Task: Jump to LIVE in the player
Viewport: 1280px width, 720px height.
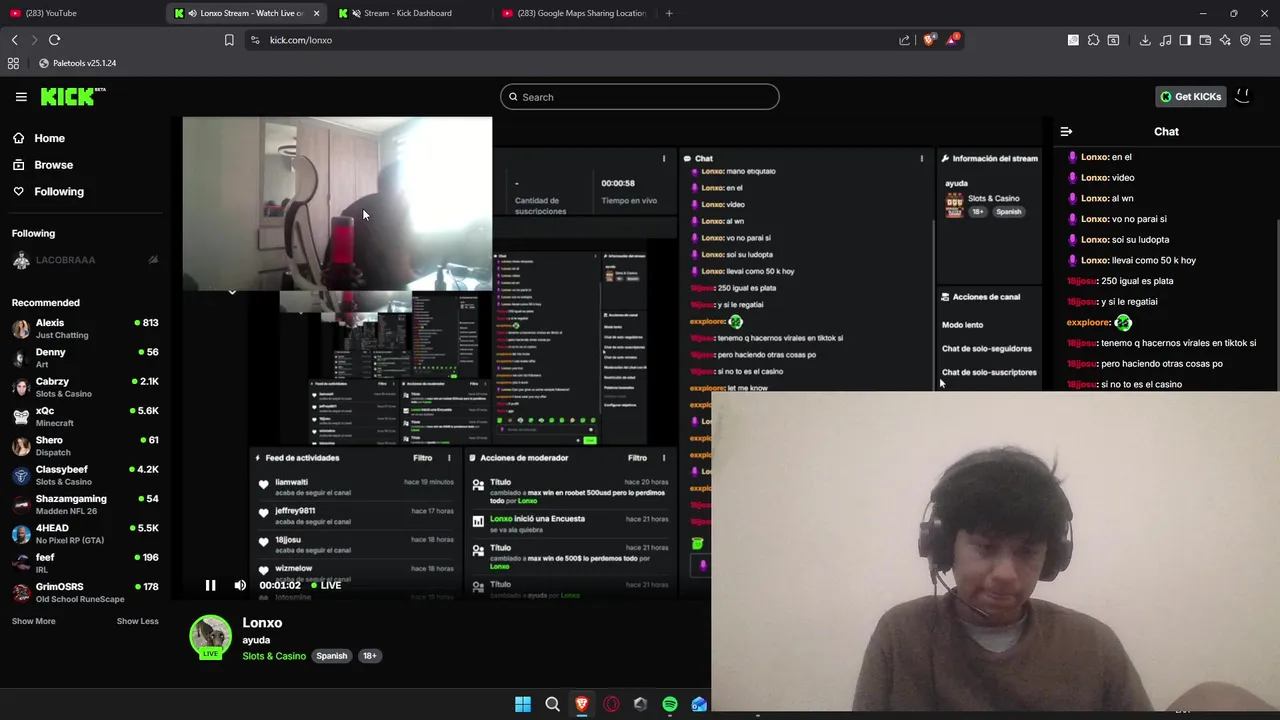Action: 326,585
